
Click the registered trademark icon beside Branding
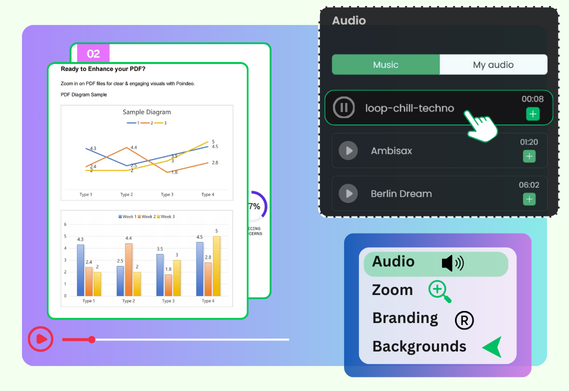click(x=464, y=320)
